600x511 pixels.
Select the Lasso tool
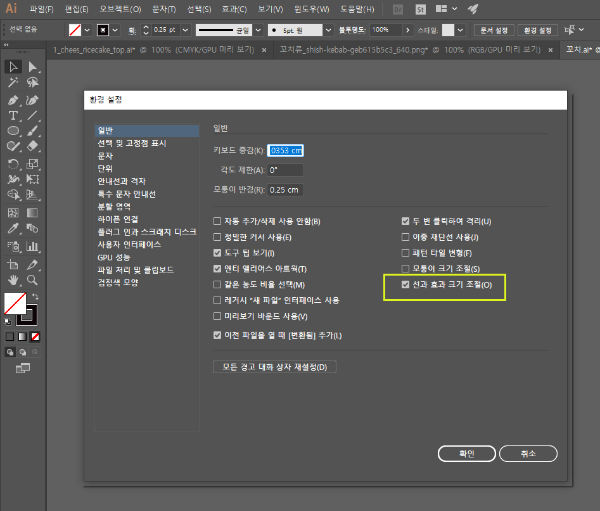click(33, 82)
